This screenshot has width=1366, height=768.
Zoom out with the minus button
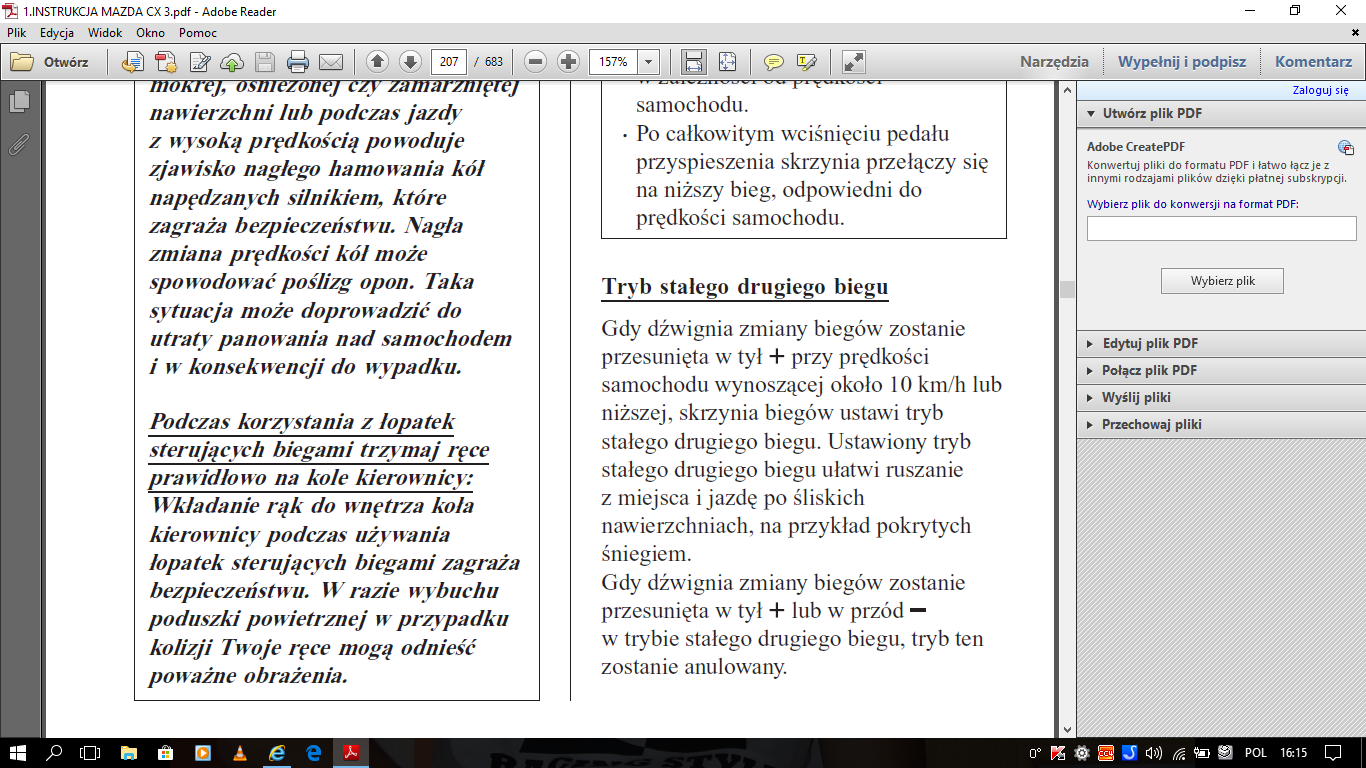point(536,62)
